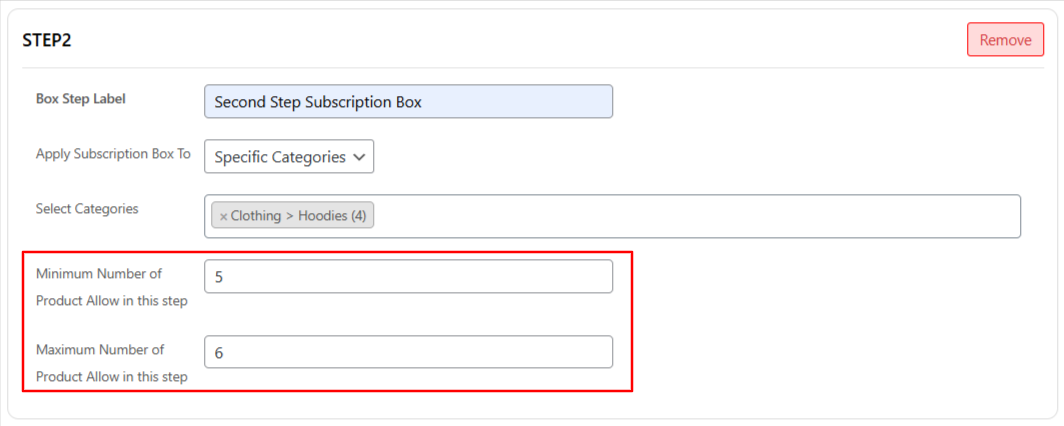Click the value 6 in maximum field
The height and width of the screenshot is (426, 1064).
click(x=219, y=353)
